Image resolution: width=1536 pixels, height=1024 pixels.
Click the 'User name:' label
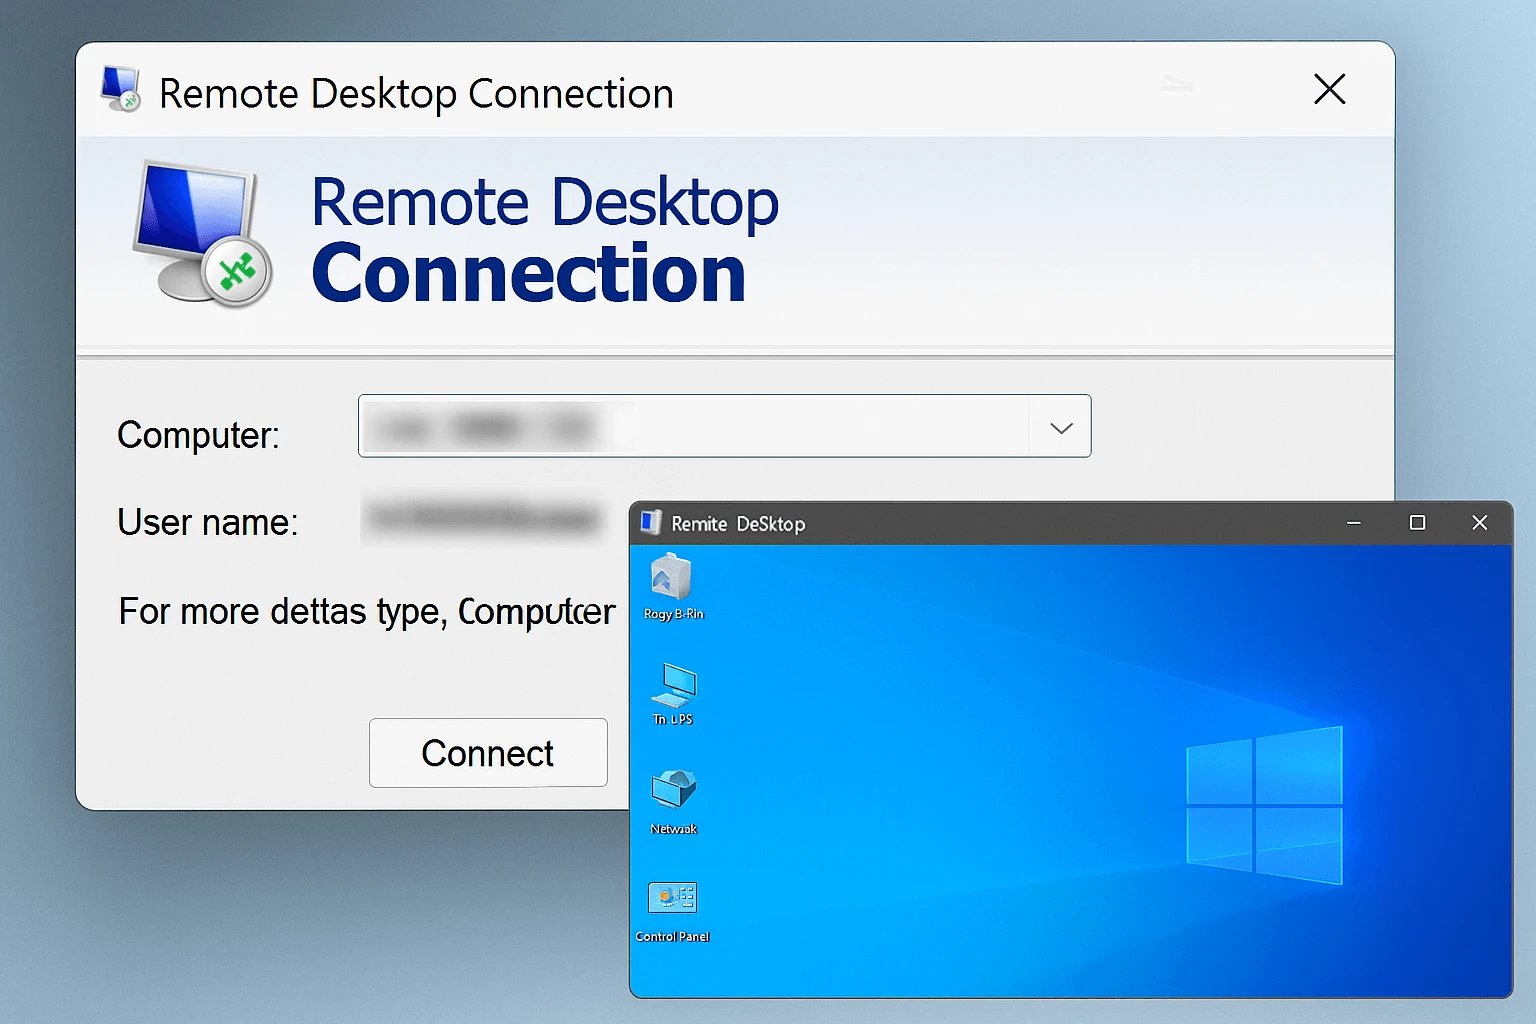coord(208,522)
